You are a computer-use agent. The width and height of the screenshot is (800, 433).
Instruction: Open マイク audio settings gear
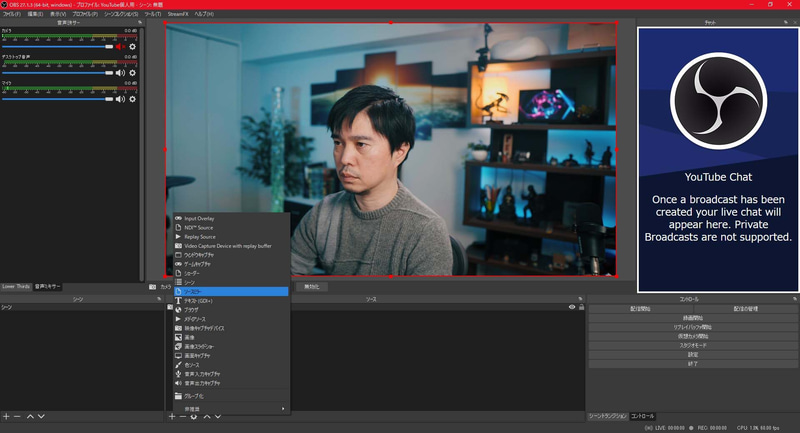(133, 99)
